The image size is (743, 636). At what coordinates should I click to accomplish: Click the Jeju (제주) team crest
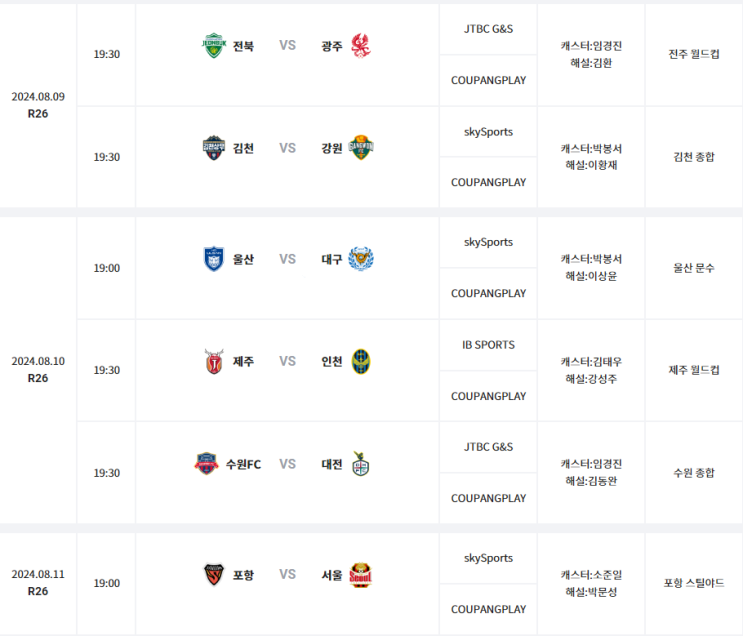pyautogui.click(x=214, y=361)
